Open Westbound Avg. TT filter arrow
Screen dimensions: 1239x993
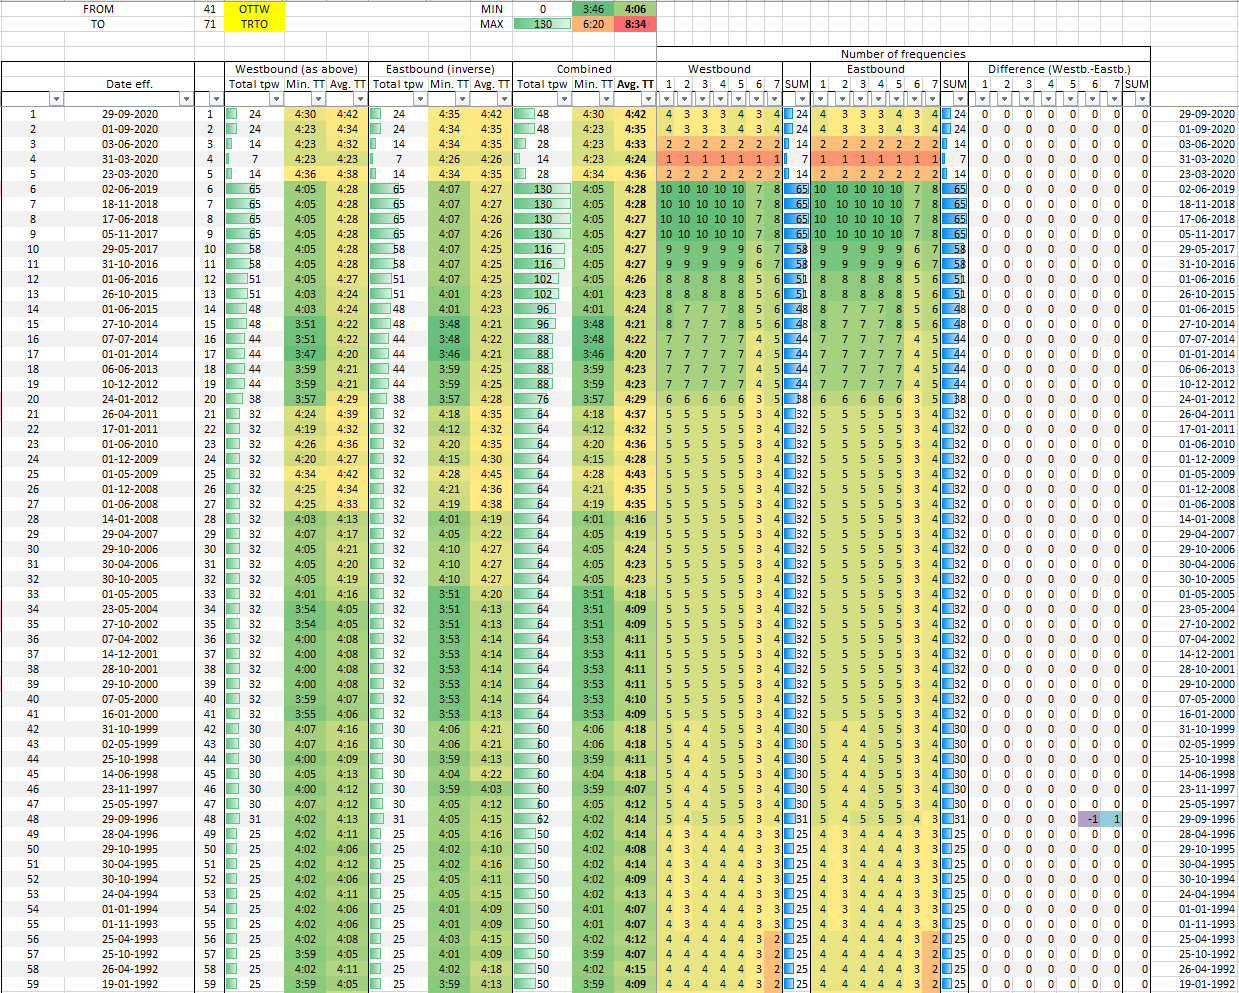coord(360,99)
